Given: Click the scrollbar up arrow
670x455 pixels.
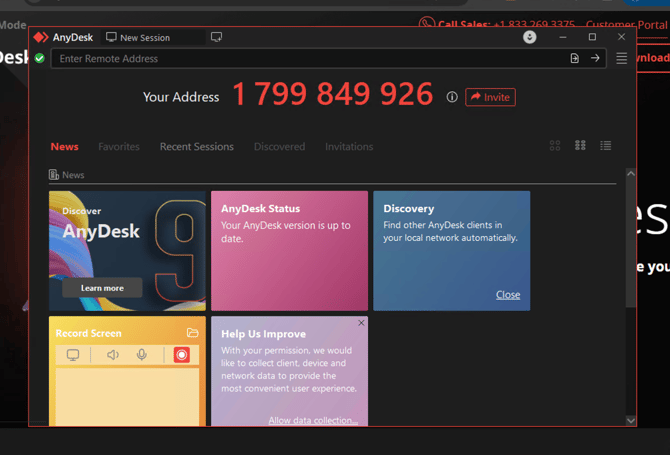Looking at the screenshot, I should (631, 173).
